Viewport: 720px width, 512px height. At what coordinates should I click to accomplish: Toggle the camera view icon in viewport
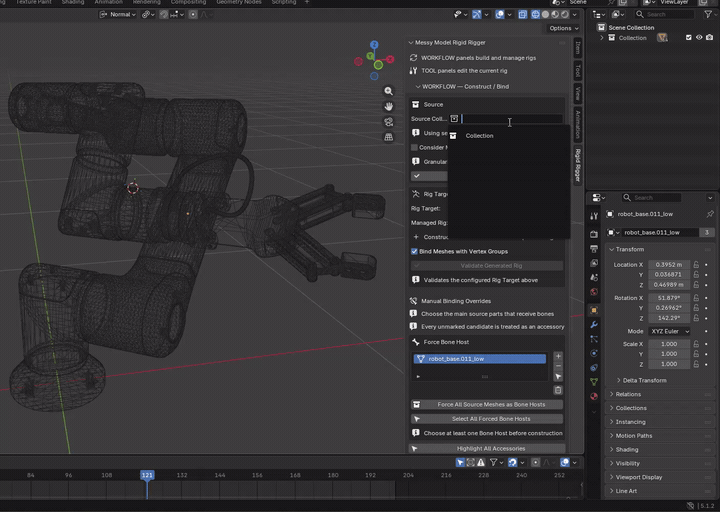388,122
